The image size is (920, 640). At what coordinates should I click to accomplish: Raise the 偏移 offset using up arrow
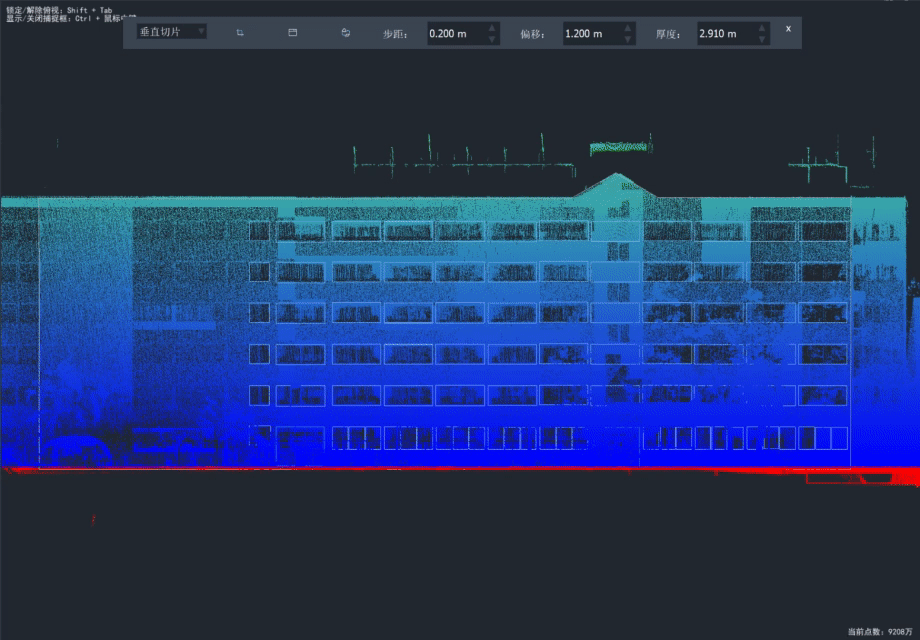click(629, 28)
